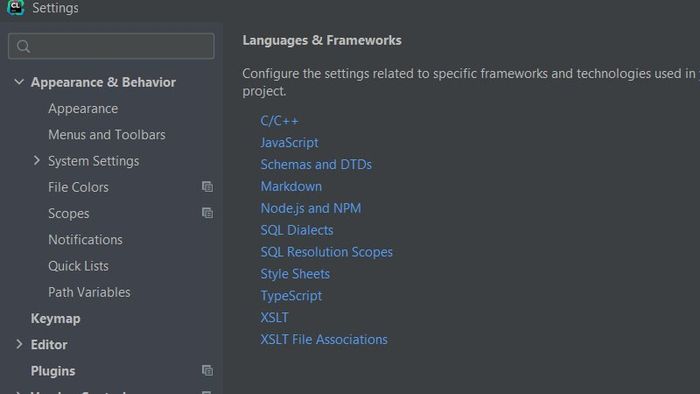Click the search magnifier icon in settings
This screenshot has width=700, height=394.
click(23, 46)
